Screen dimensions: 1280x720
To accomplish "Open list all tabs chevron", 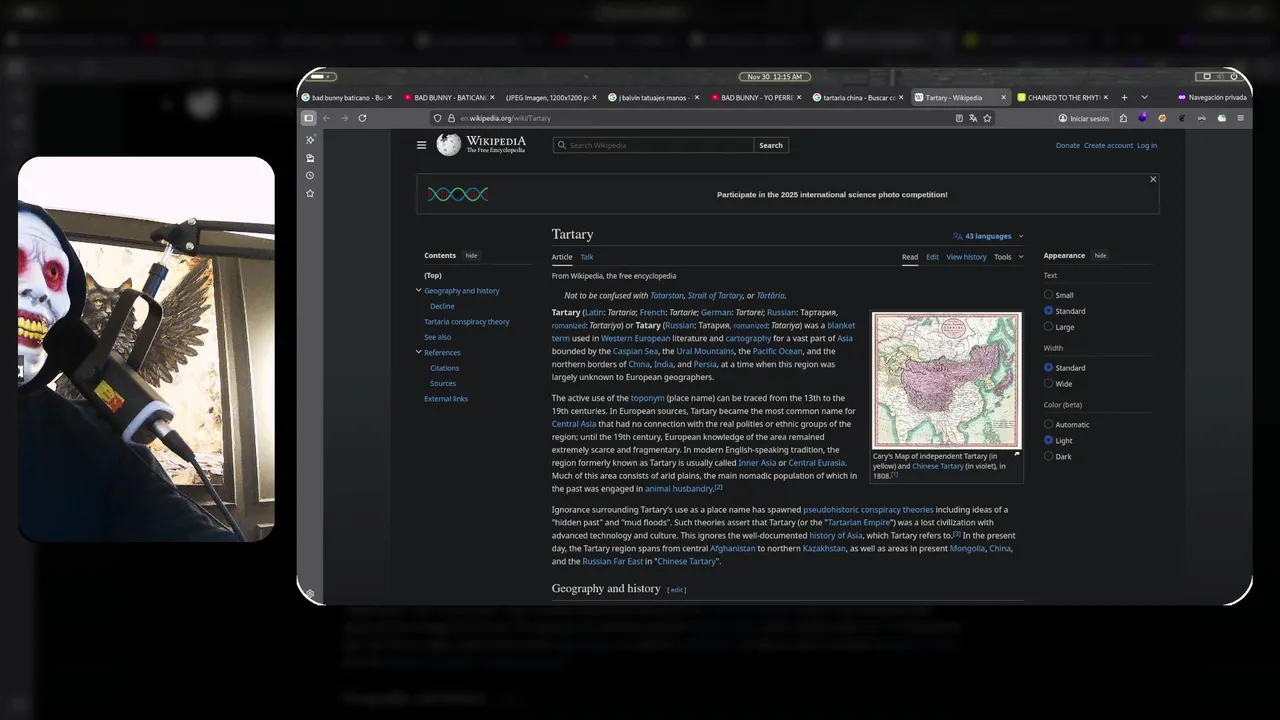I will [1144, 98].
